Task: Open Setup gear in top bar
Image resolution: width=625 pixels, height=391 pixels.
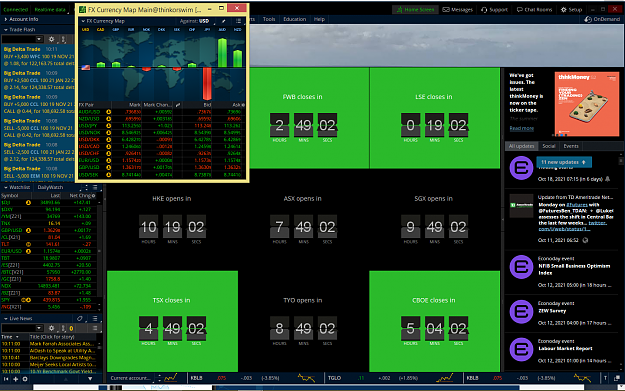Action: coord(572,10)
